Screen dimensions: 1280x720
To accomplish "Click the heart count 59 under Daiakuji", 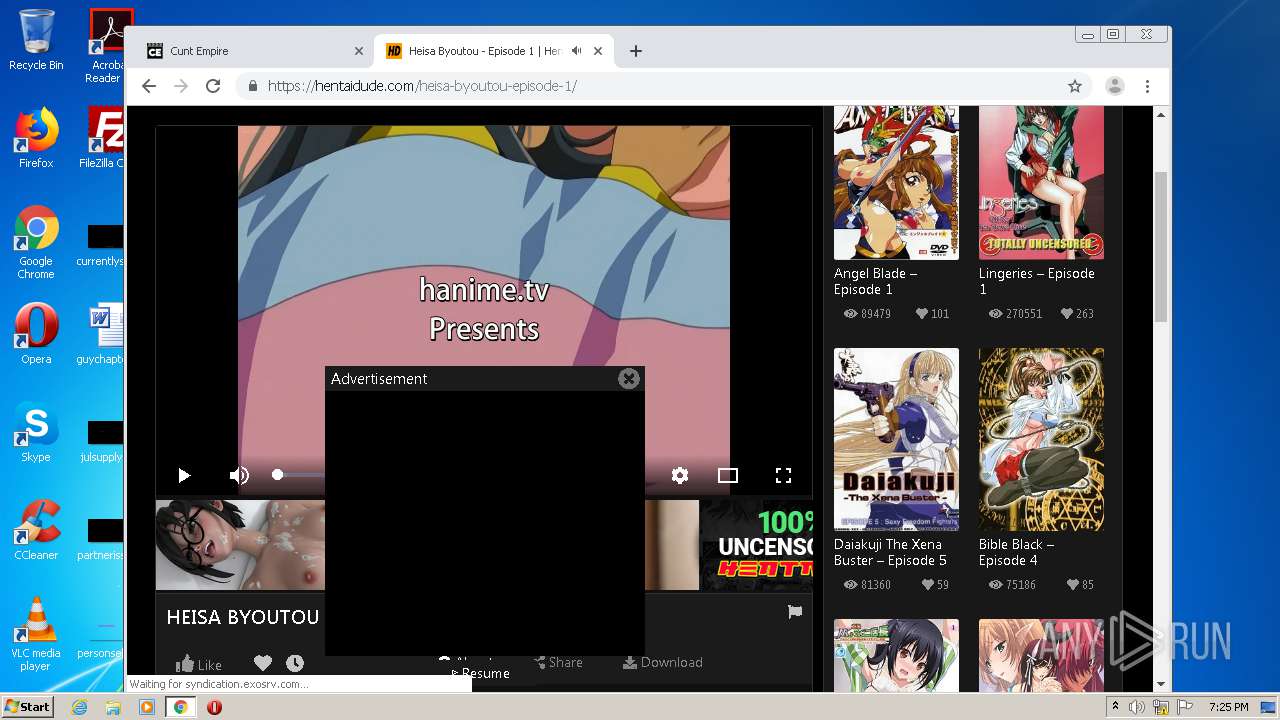I will coord(935,585).
